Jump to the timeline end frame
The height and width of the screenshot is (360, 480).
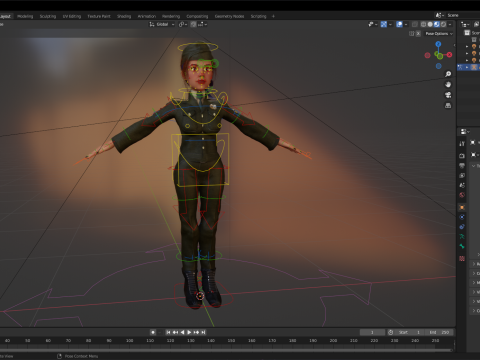pyautogui.click(x=203, y=332)
